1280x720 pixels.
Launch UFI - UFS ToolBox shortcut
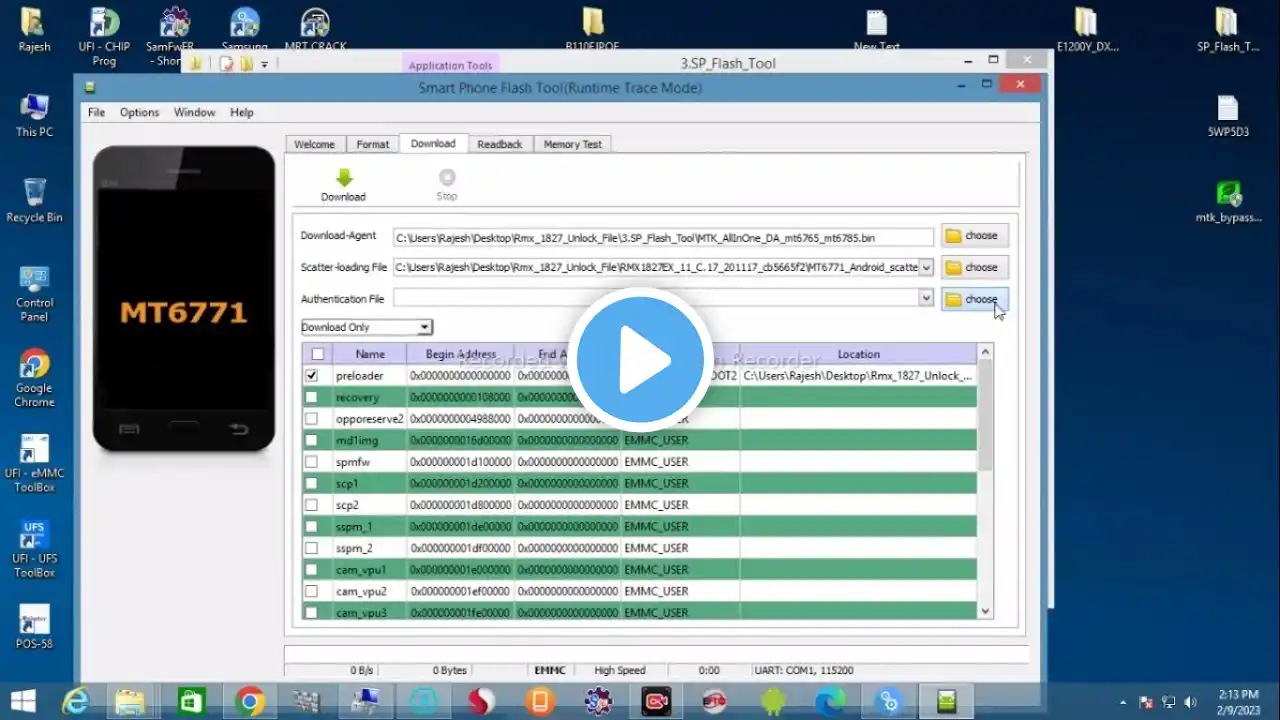34,549
